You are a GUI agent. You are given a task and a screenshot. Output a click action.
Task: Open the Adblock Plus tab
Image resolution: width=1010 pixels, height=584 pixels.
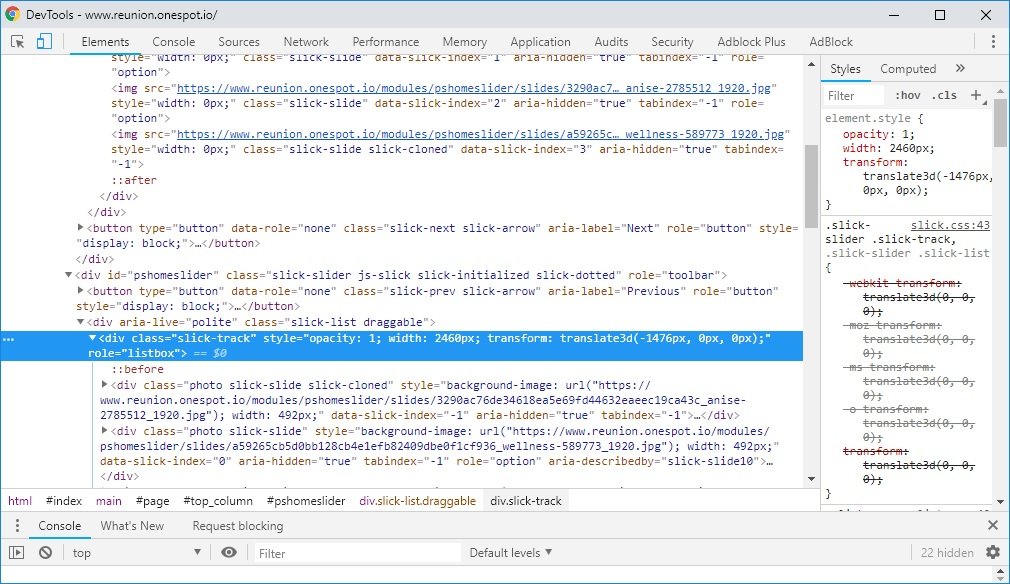click(x=751, y=42)
